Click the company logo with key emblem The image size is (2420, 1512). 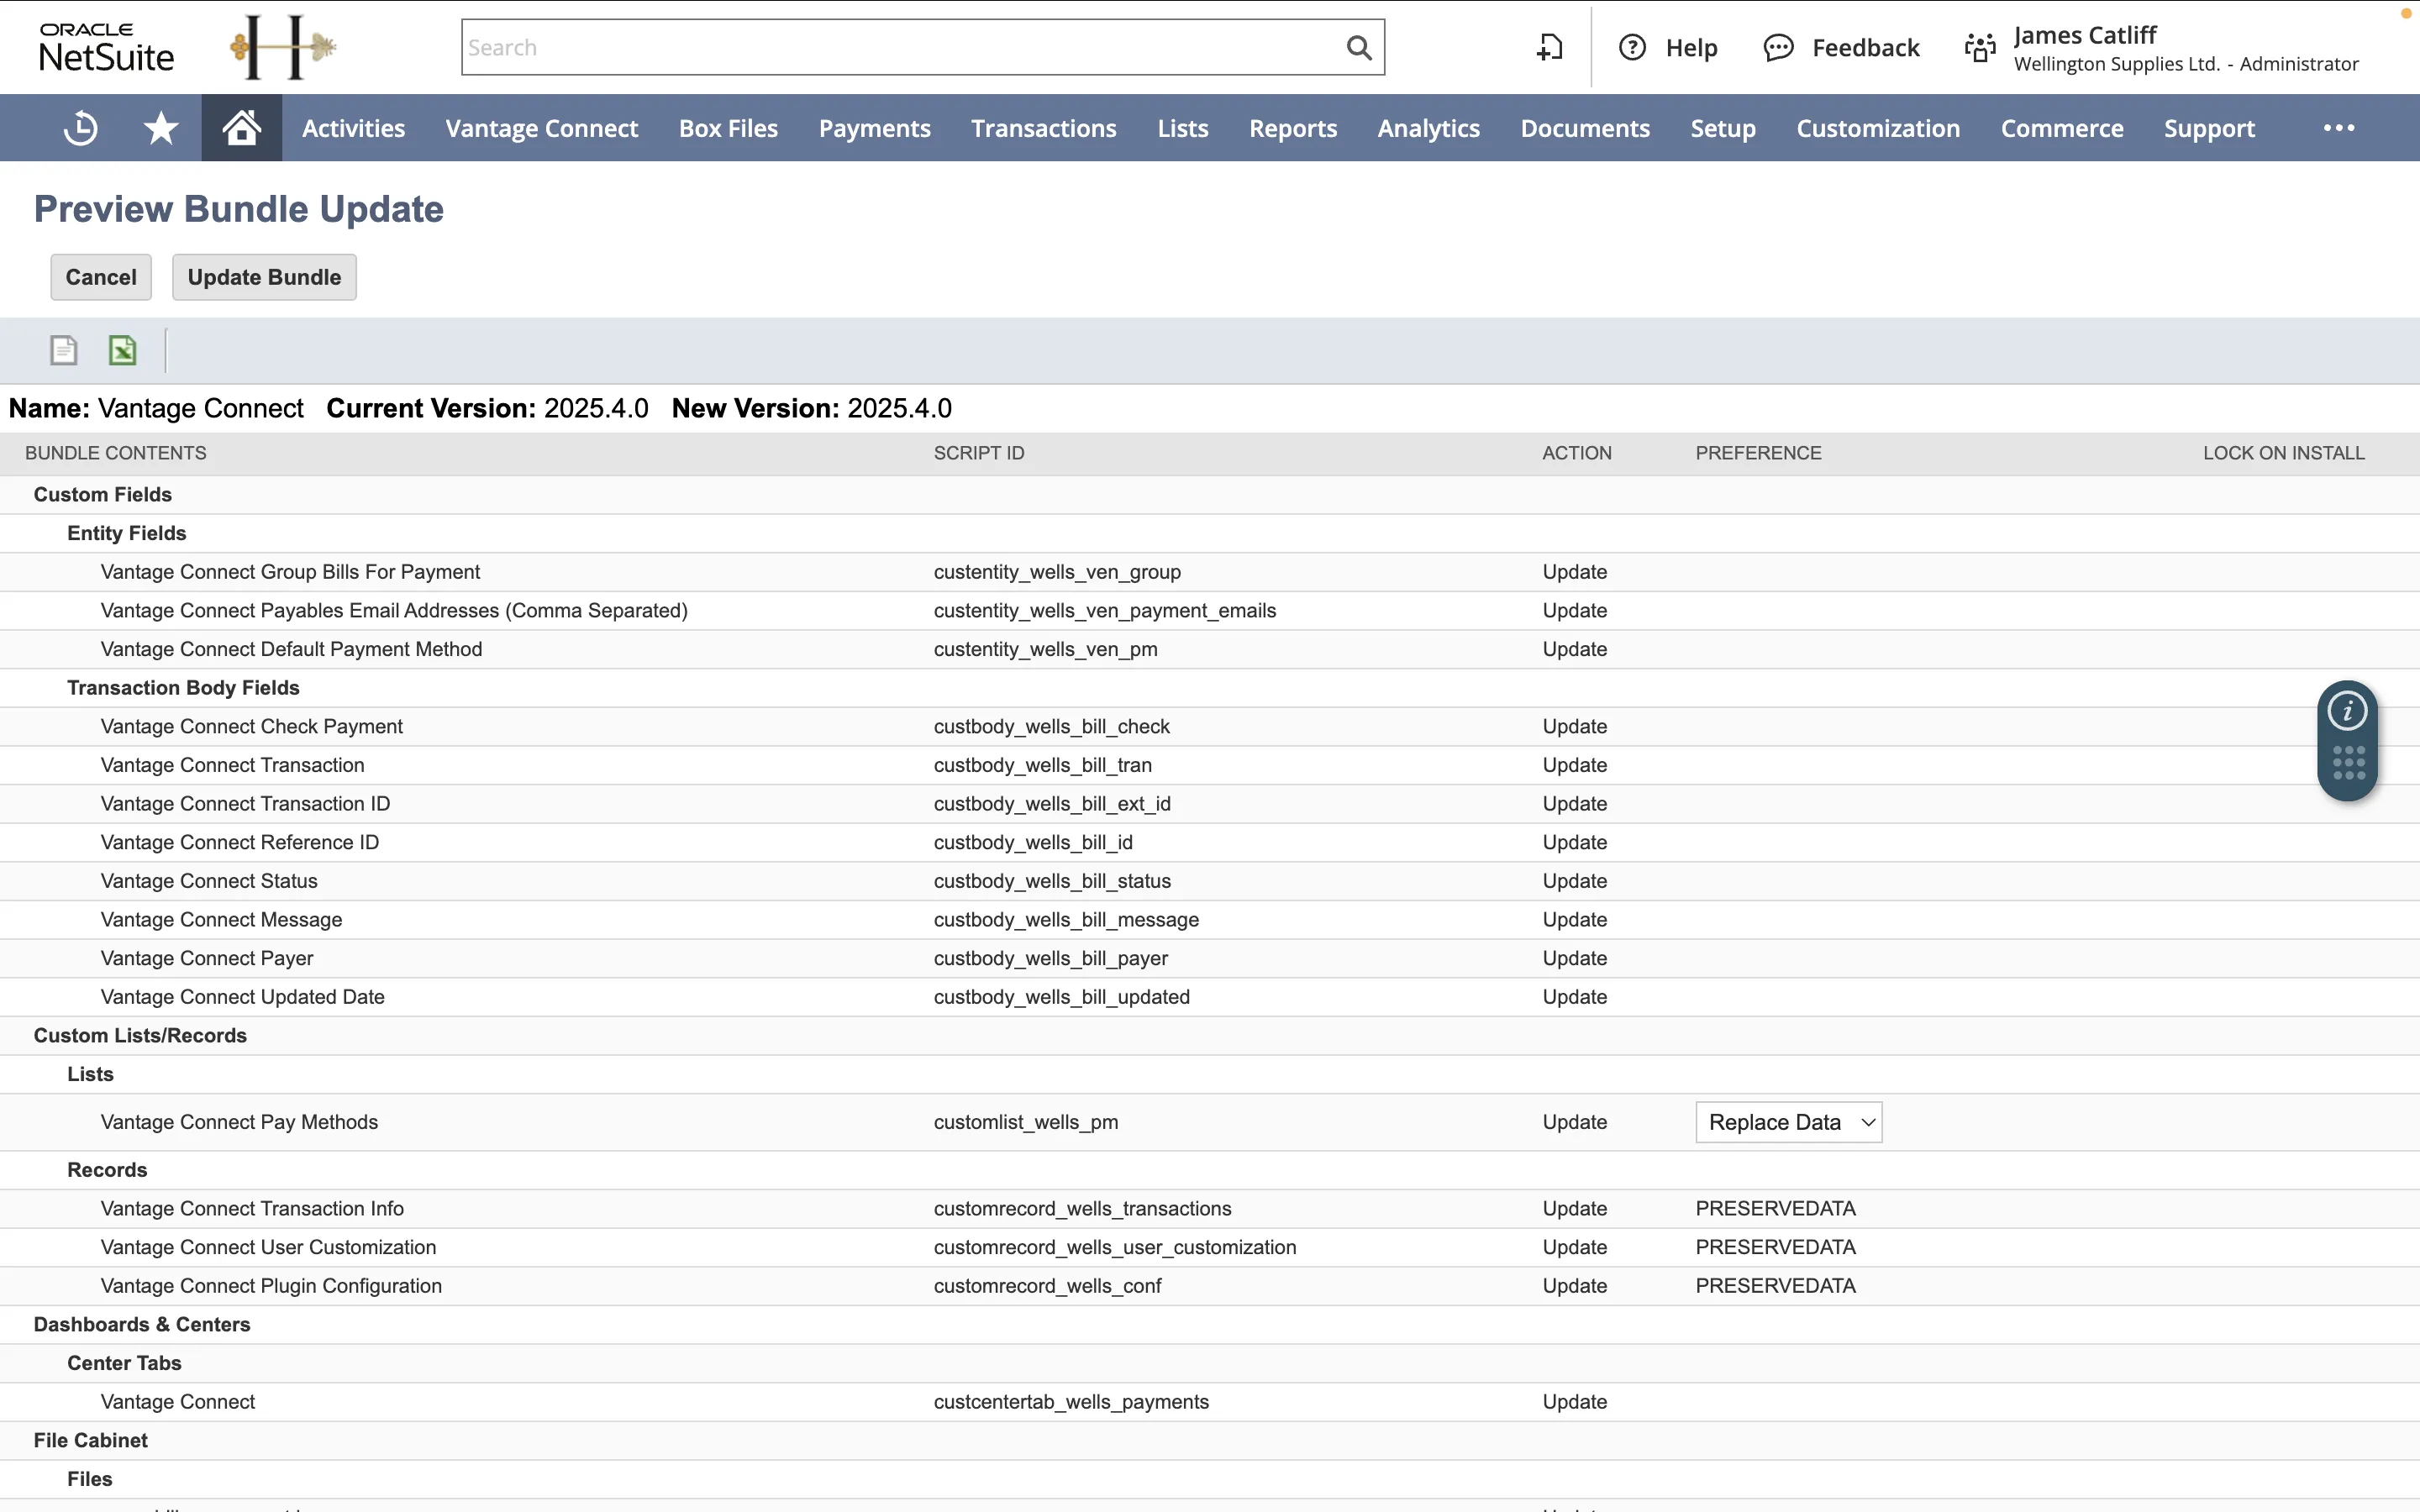pos(283,47)
